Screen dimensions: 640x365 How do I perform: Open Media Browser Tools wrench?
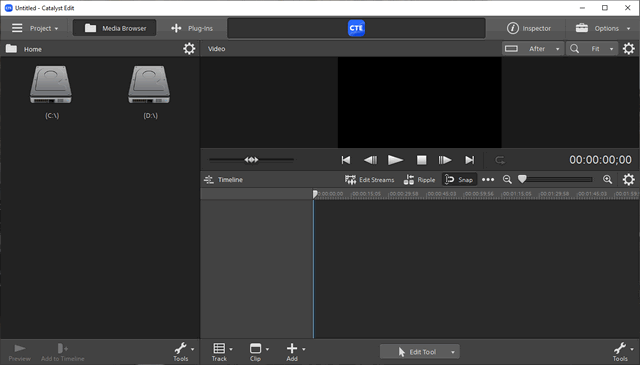tap(180, 352)
